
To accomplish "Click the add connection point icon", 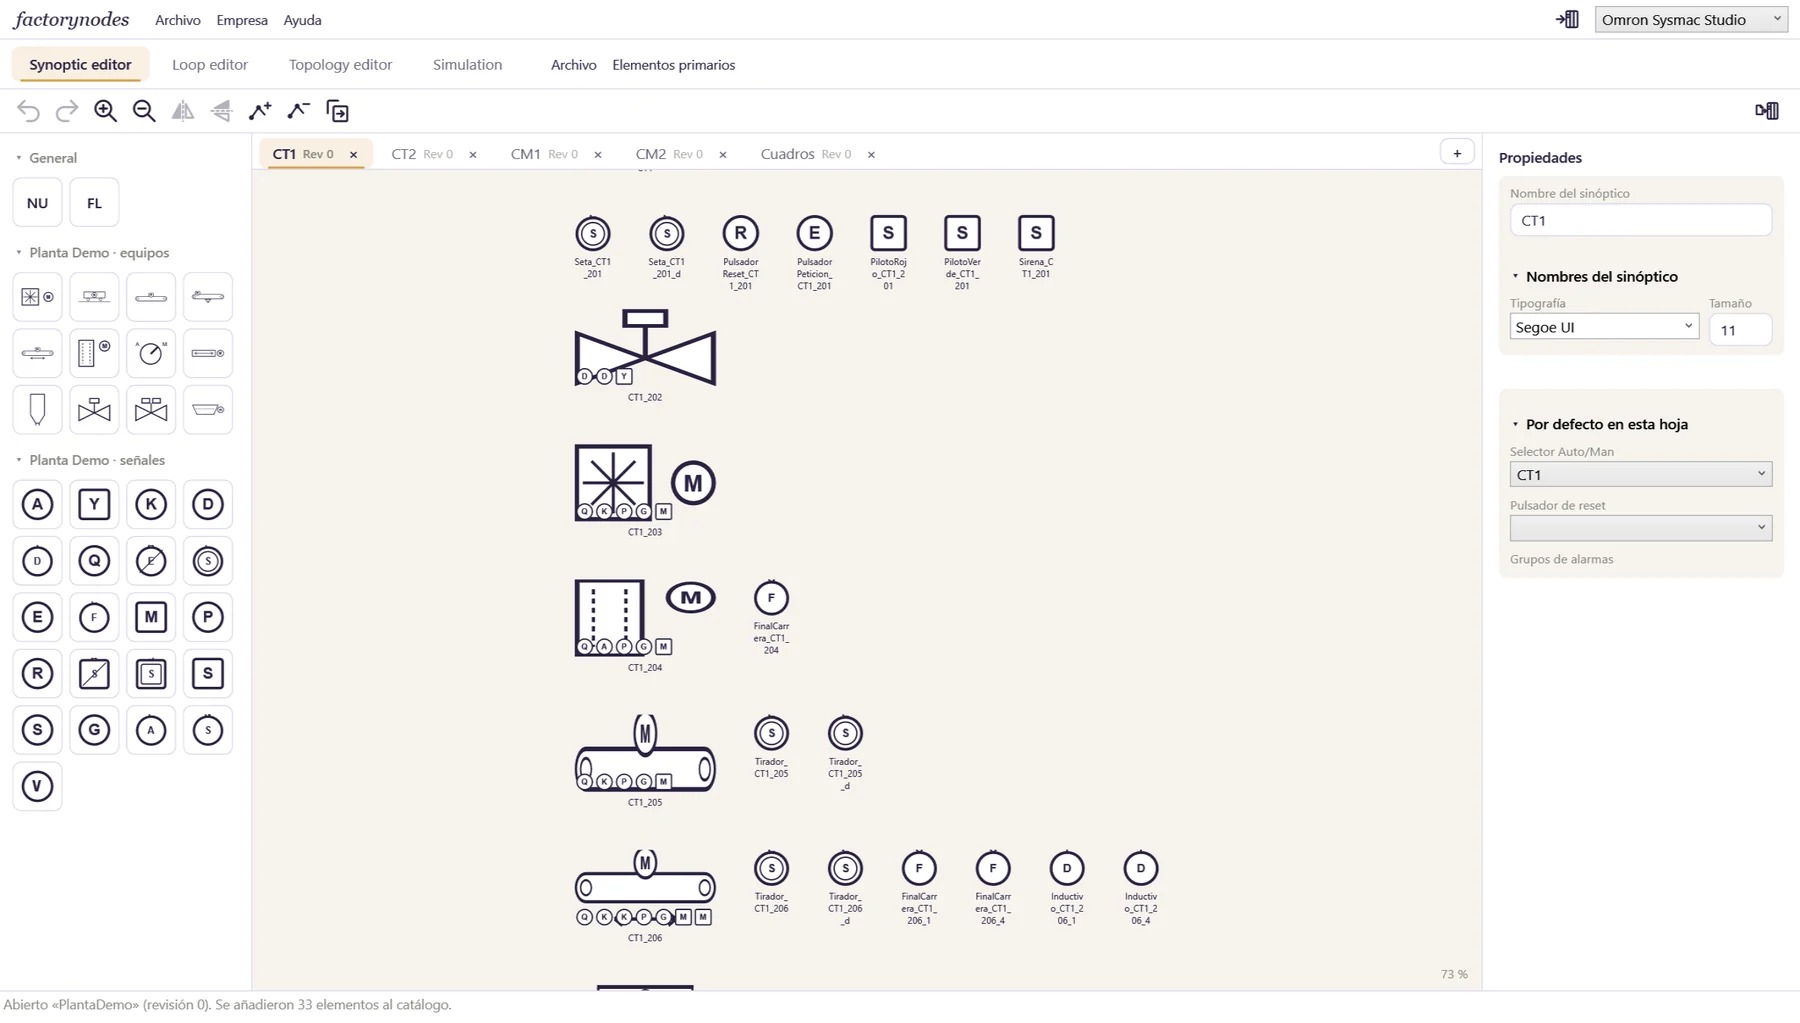I will (x=260, y=111).
